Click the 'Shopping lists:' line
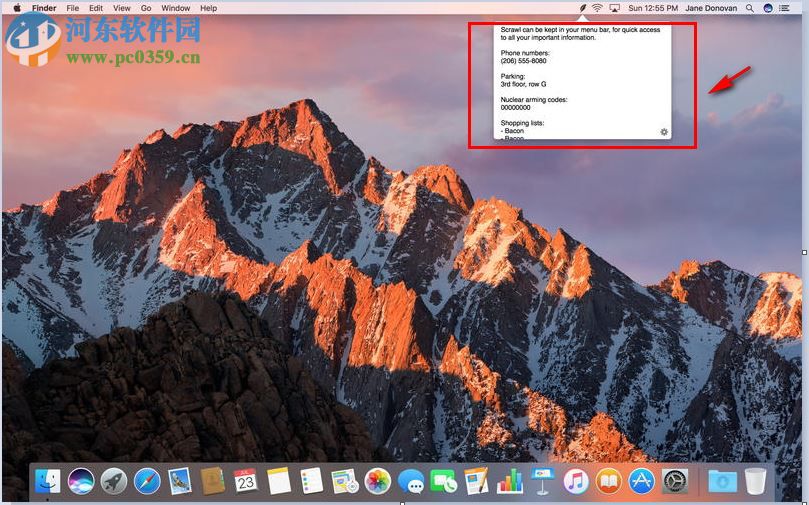Viewport: 809px width, 505px height. coord(522,123)
